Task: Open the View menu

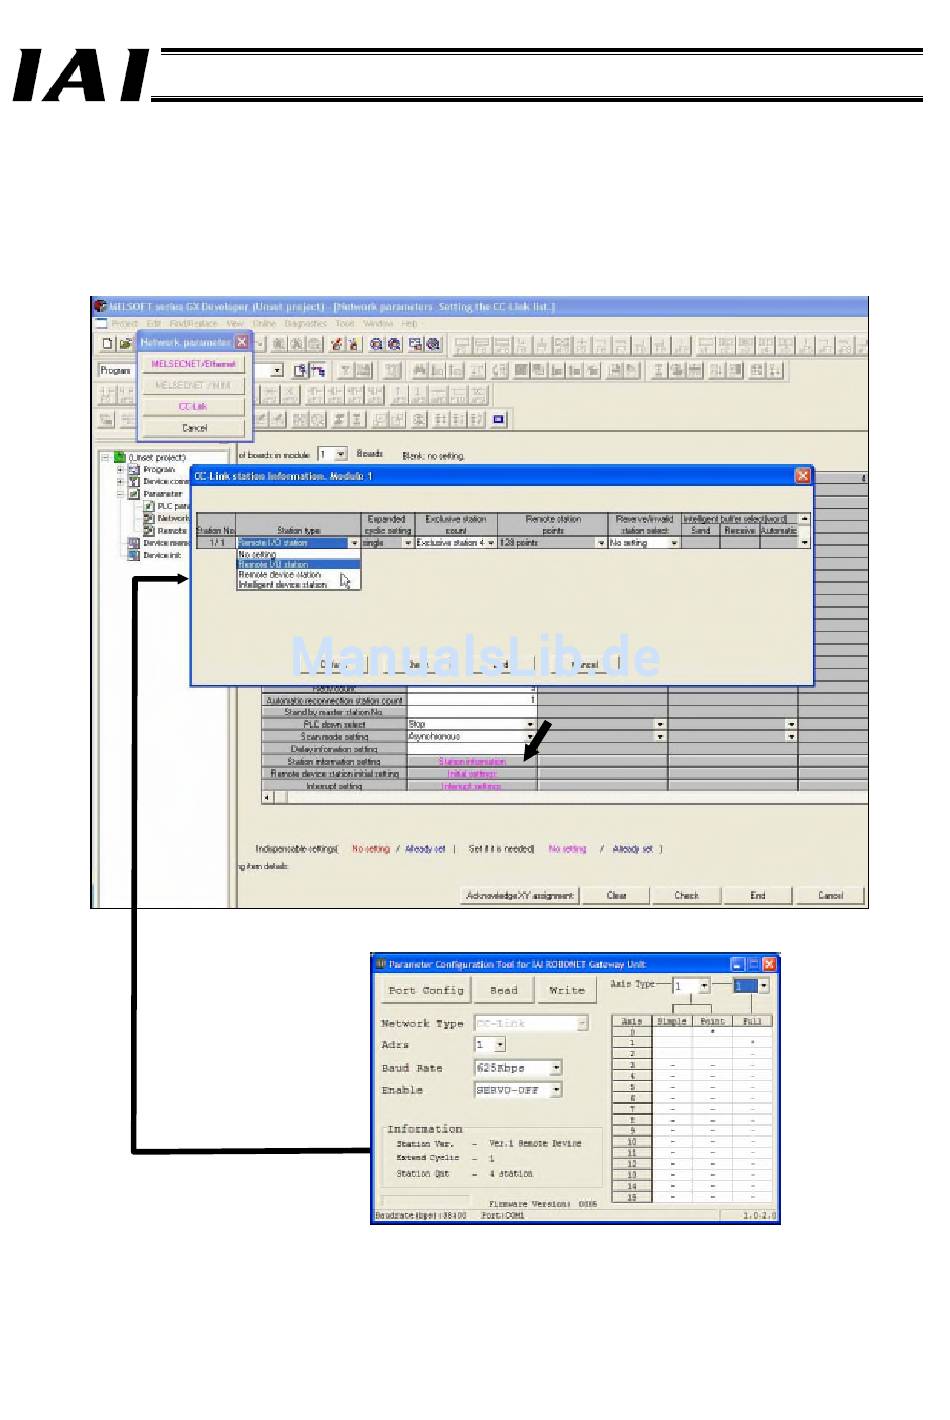Action: click(235, 323)
